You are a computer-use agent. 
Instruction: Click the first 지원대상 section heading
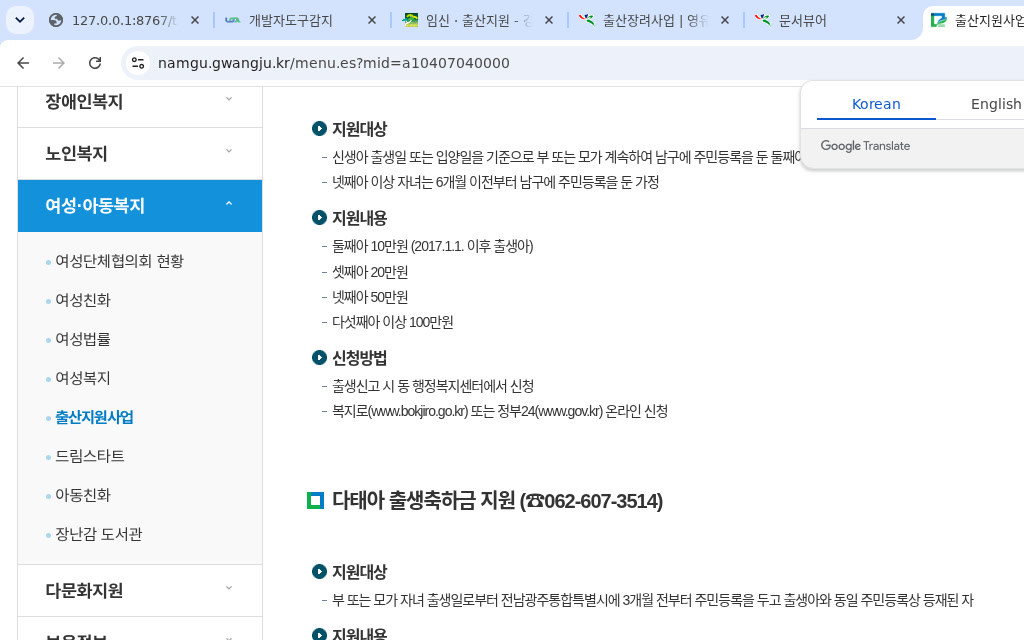coord(359,129)
